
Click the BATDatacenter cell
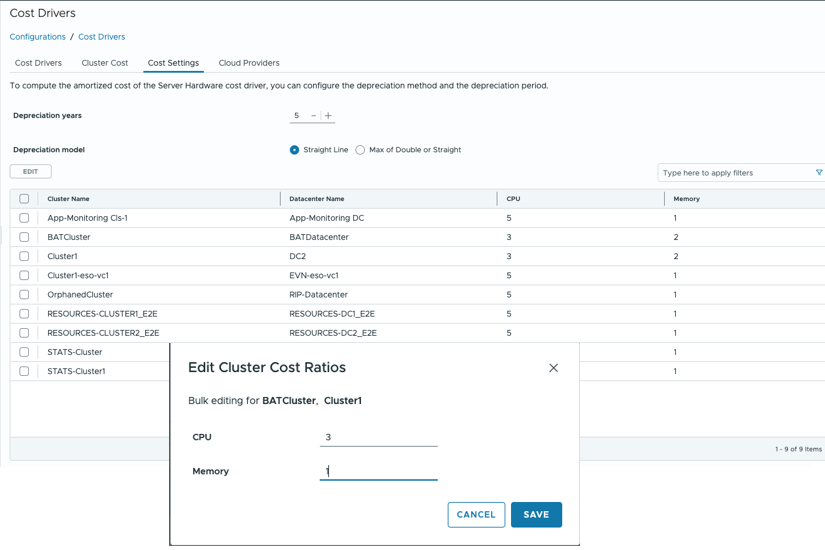319,237
